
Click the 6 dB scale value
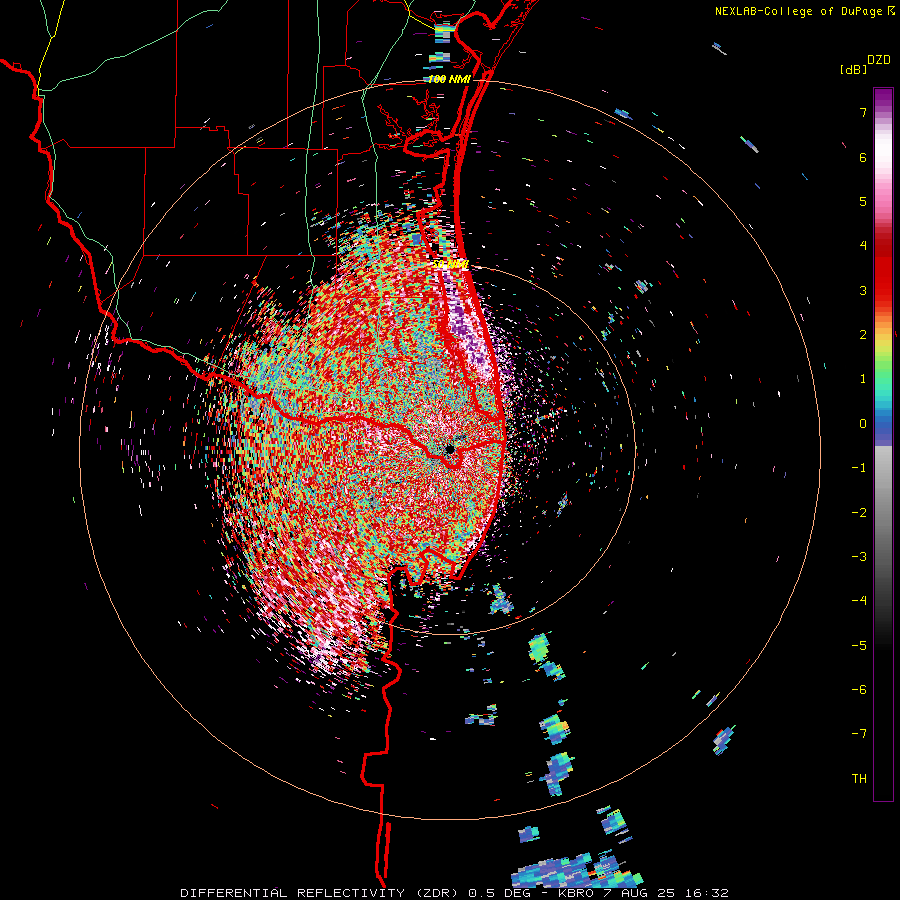[x=863, y=157]
